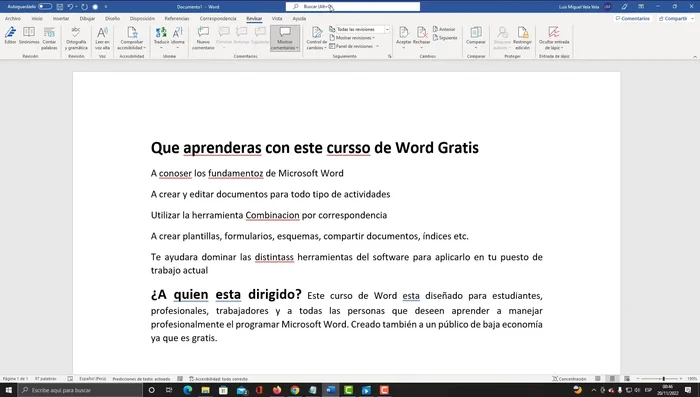Switch to the Insertar tab
Image resolution: width=700 pixels, height=397 pixels.
click(61, 19)
